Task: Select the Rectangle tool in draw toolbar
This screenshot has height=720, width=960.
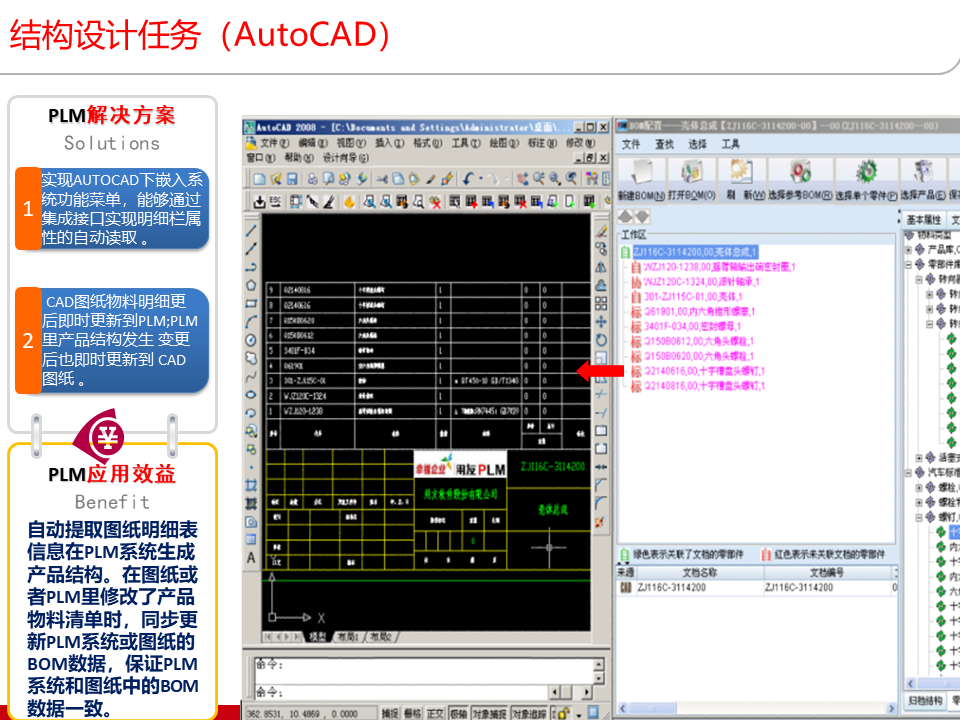Action: [251, 303]
